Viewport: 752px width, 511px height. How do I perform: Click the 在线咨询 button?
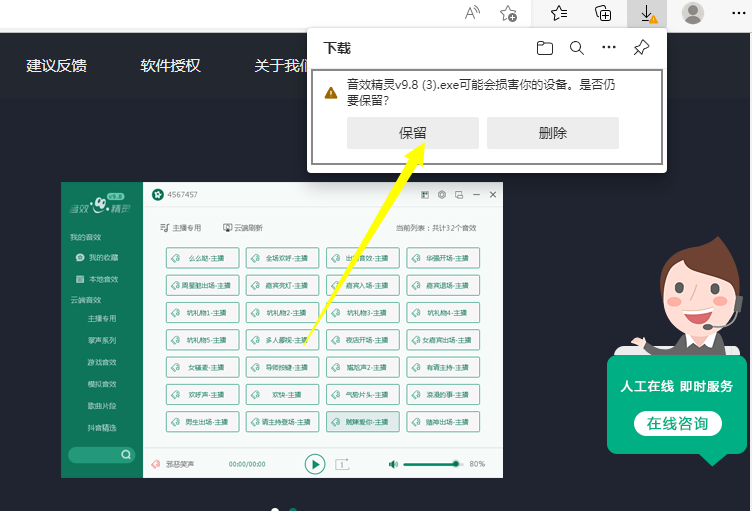point(678,424)
